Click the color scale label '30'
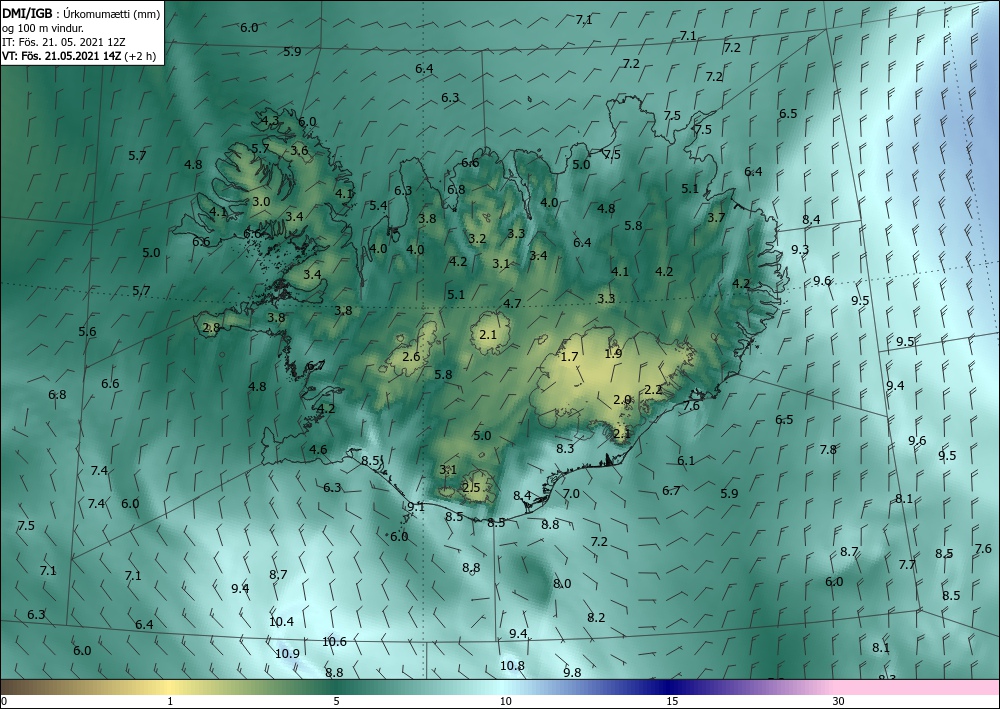1000x709 pixels. (x=839, y=702)
